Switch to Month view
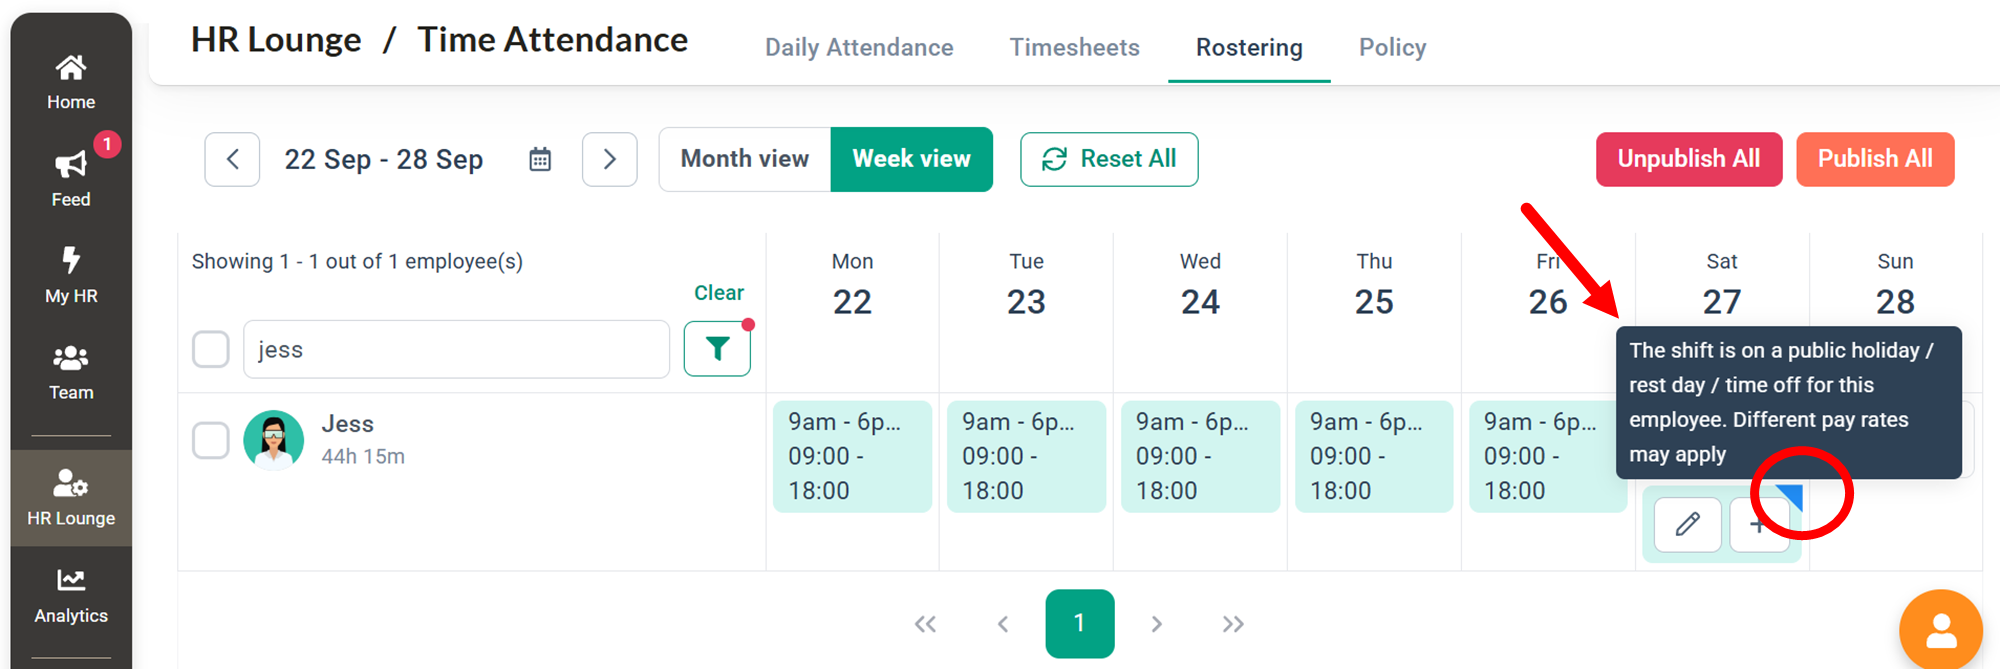 pos(744,159)
